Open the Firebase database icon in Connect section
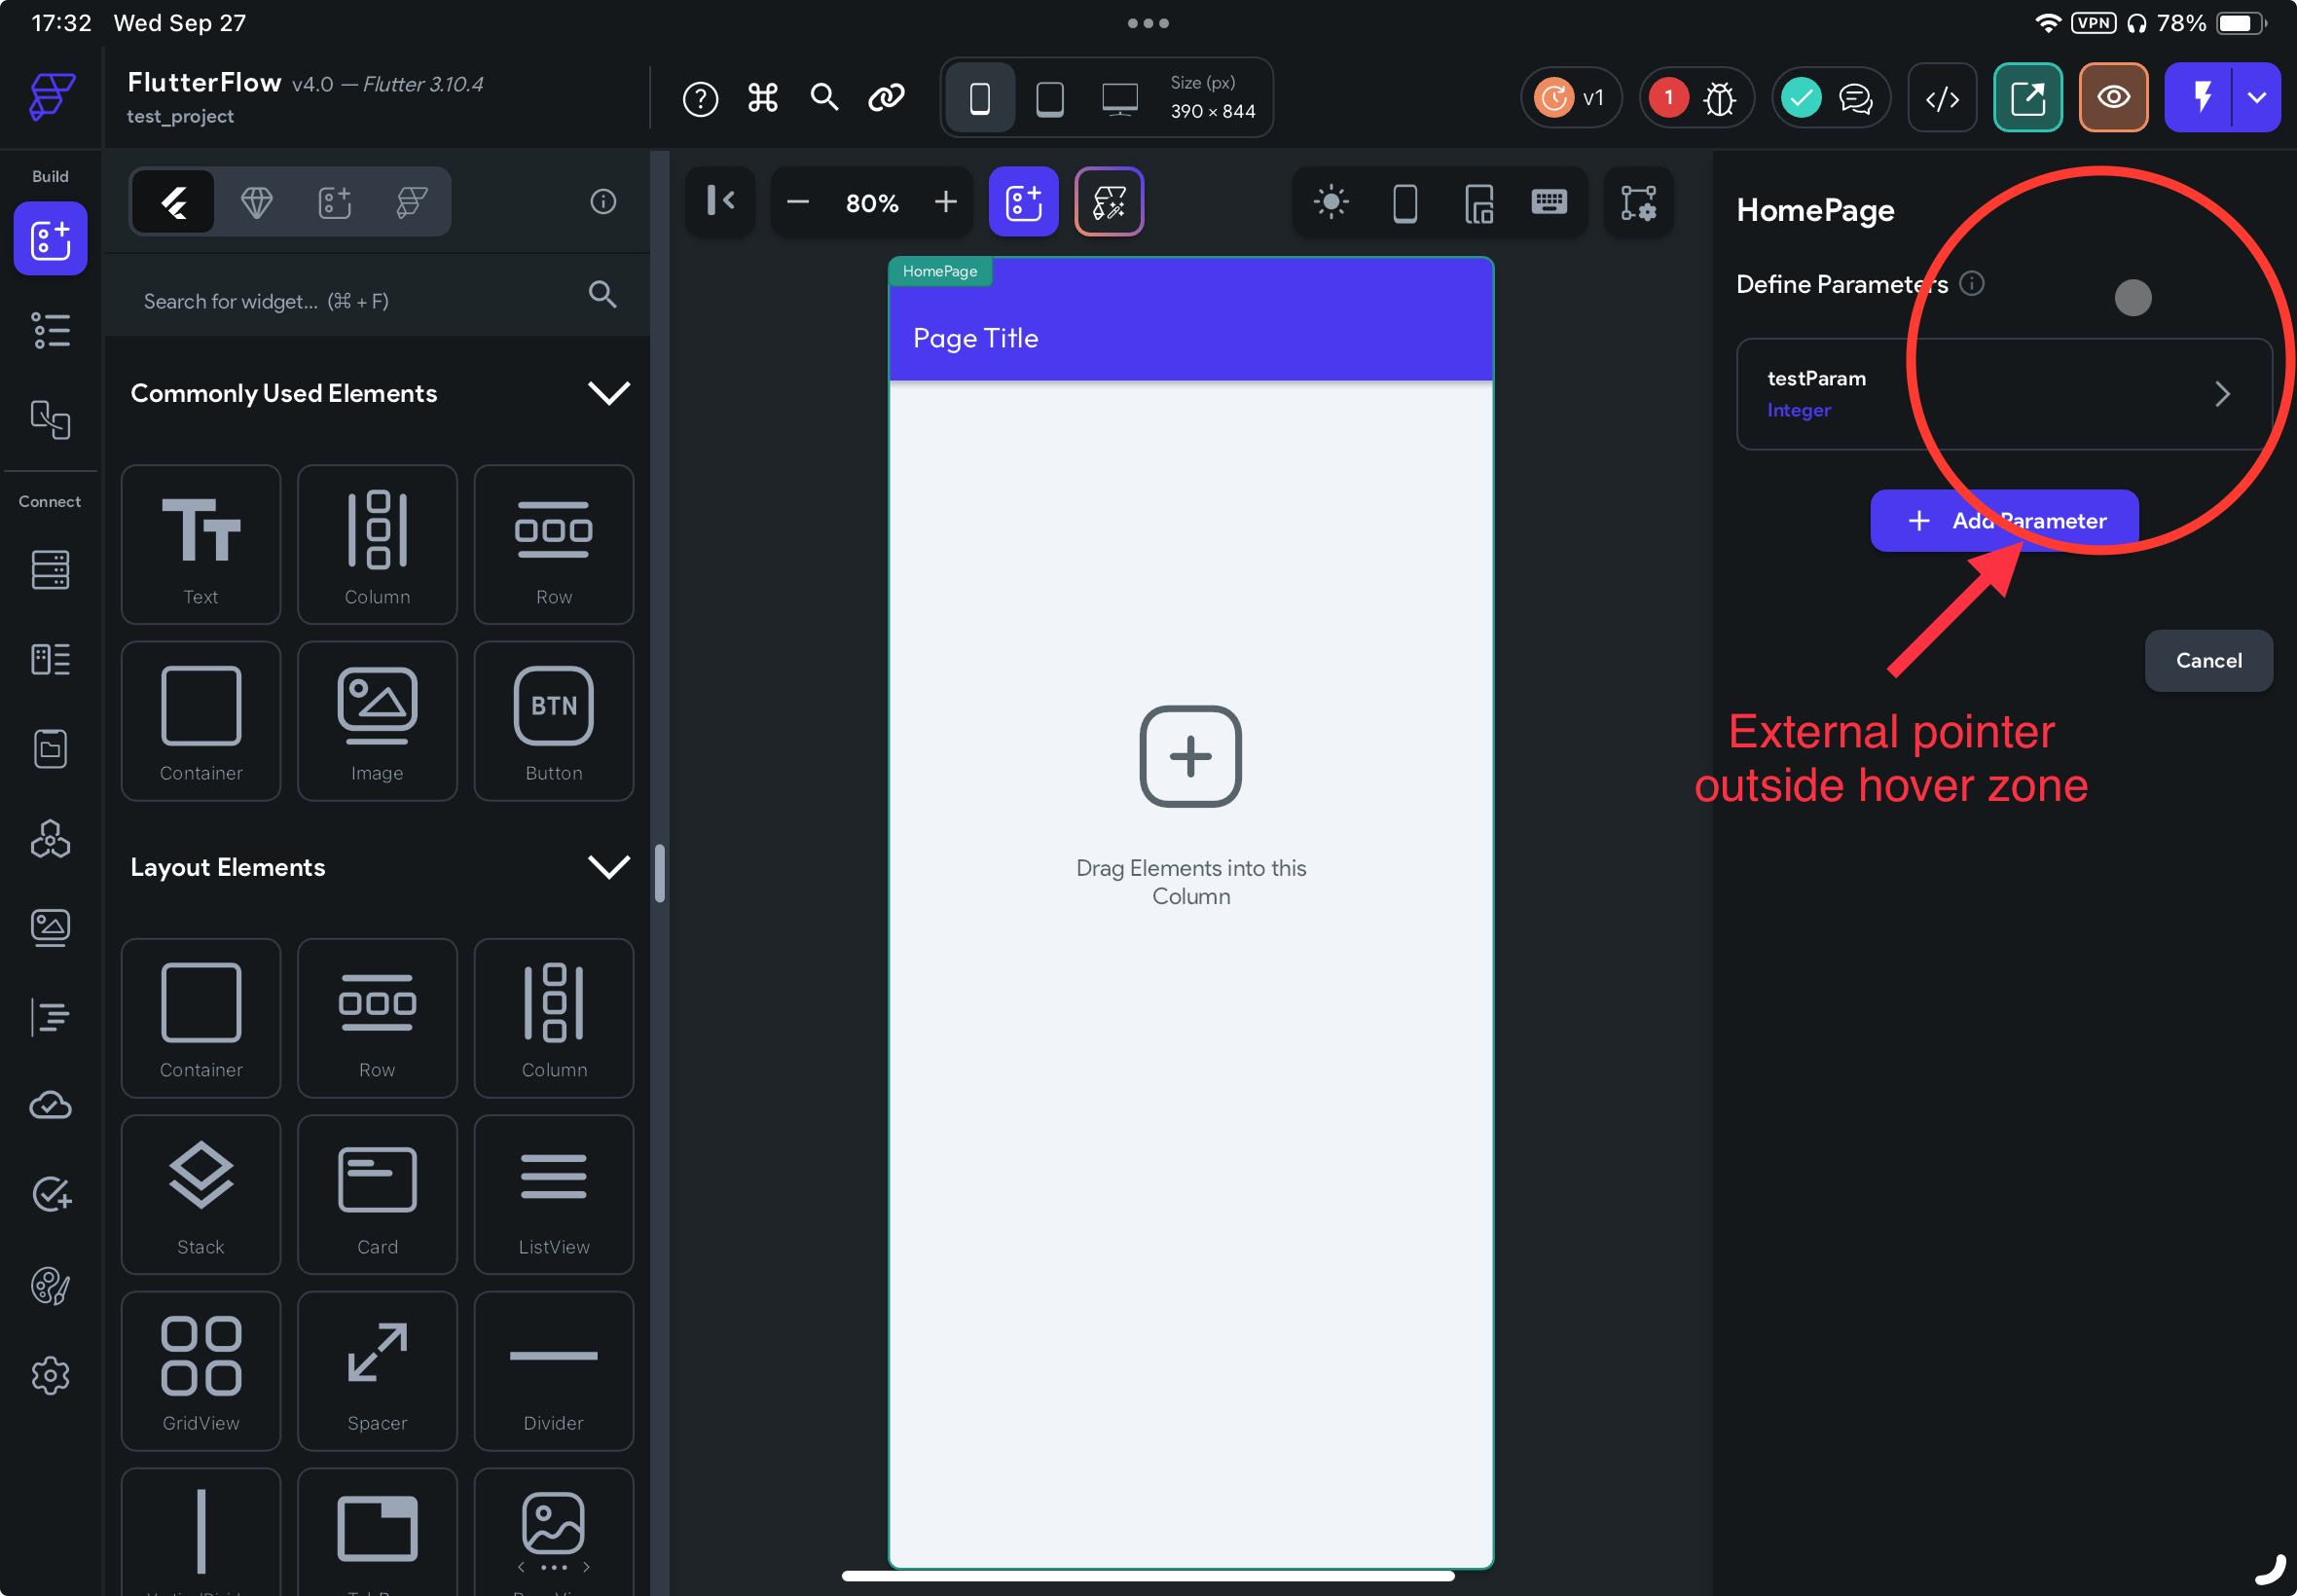This screenshot has height=1596, width=2297. pos(50,570)
